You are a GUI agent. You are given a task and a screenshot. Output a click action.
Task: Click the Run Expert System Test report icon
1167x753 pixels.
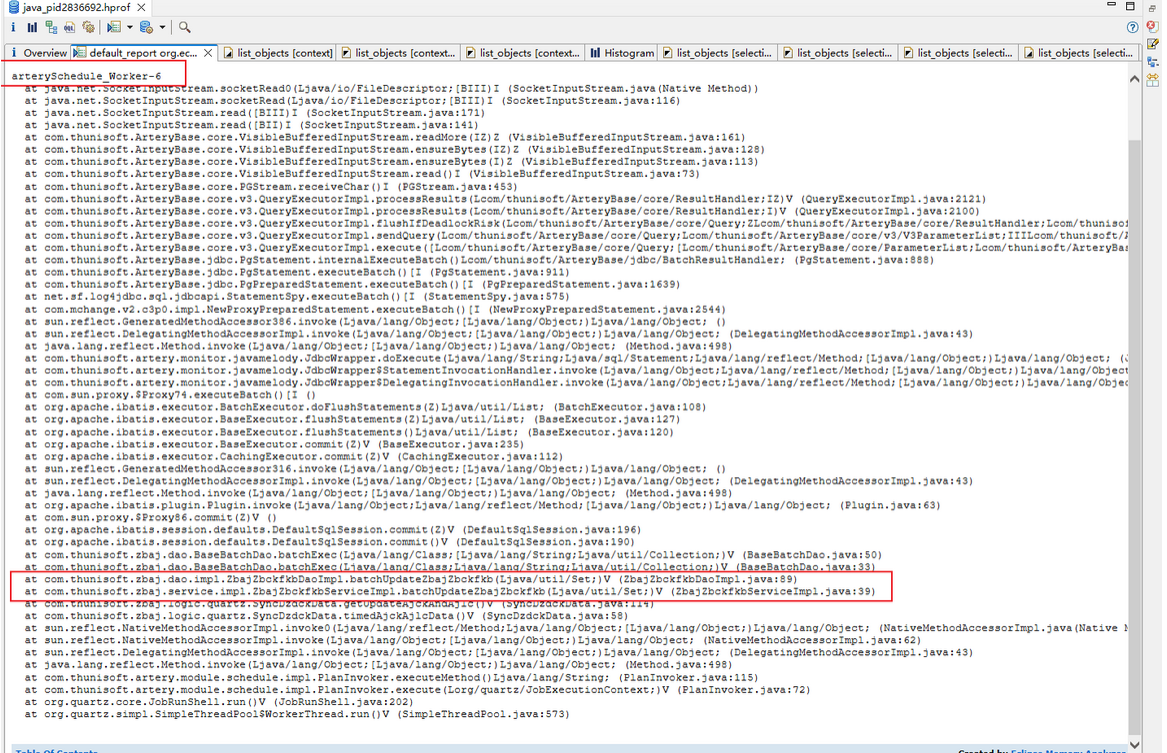click(114, 28)
